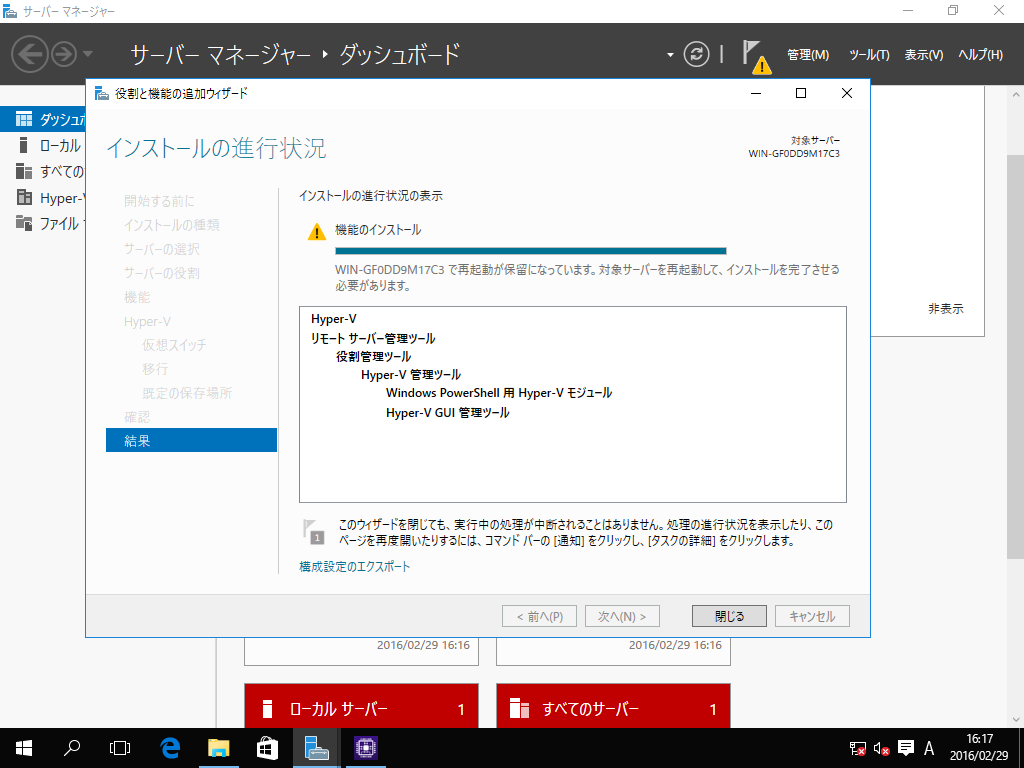Select 仮想スイッチ wizard step
The width and height of the screenshot is (1024, 768).
pyautogui.click(x=174, y=345)
